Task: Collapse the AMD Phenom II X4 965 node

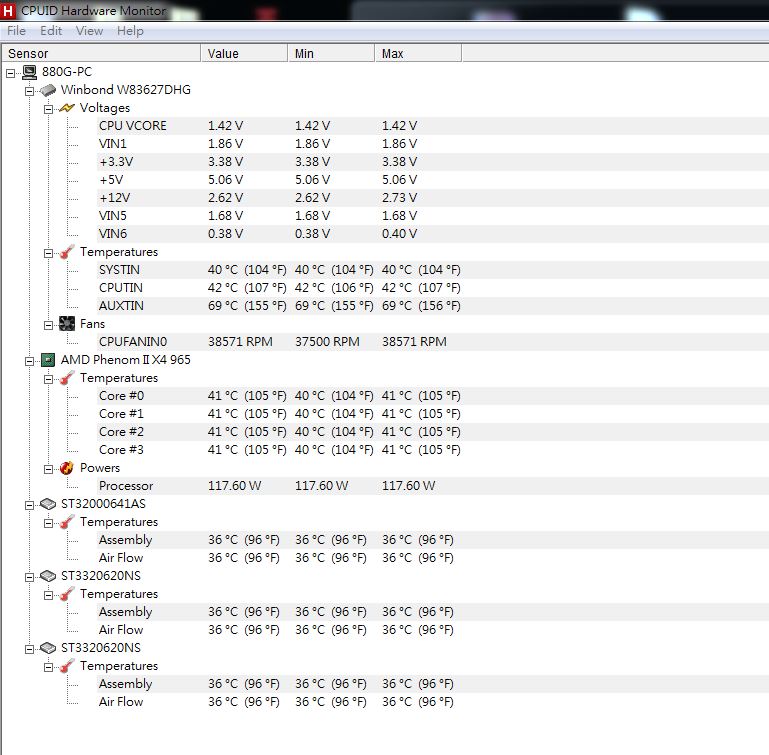Action: click(x=29, y=362)
